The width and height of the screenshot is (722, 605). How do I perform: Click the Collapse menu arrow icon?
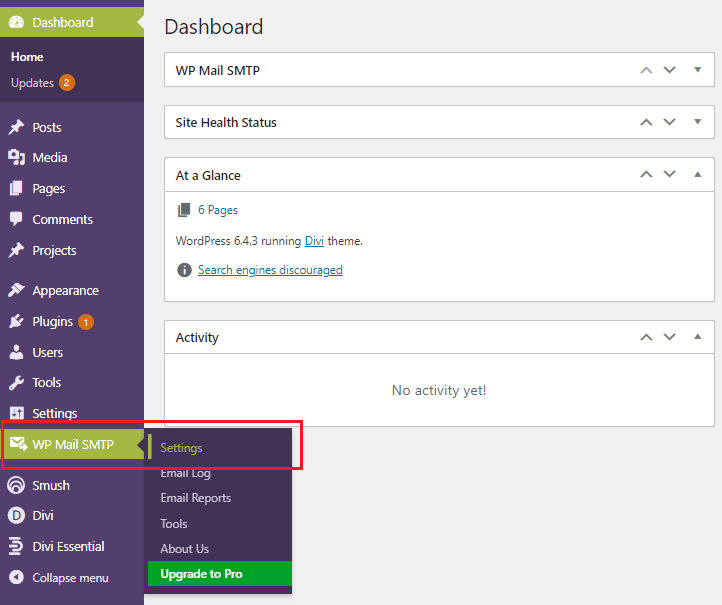pos(16,577)
